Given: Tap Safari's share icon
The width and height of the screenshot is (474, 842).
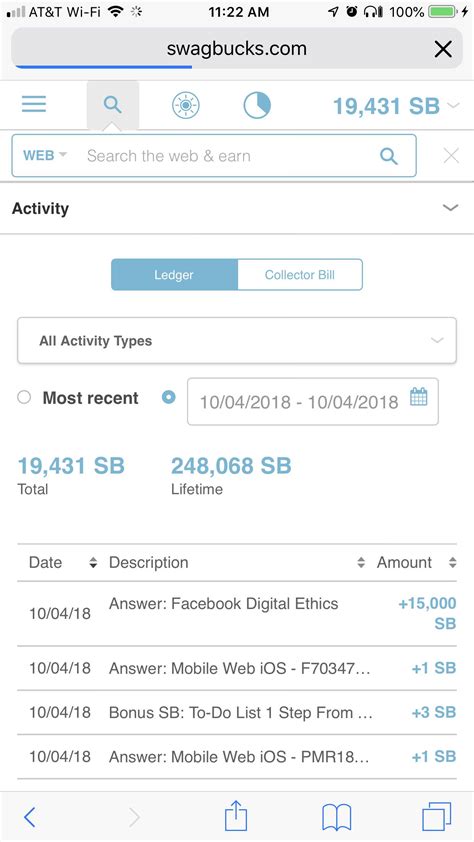Looking at the screenshot, I should (x=236, y=816).
